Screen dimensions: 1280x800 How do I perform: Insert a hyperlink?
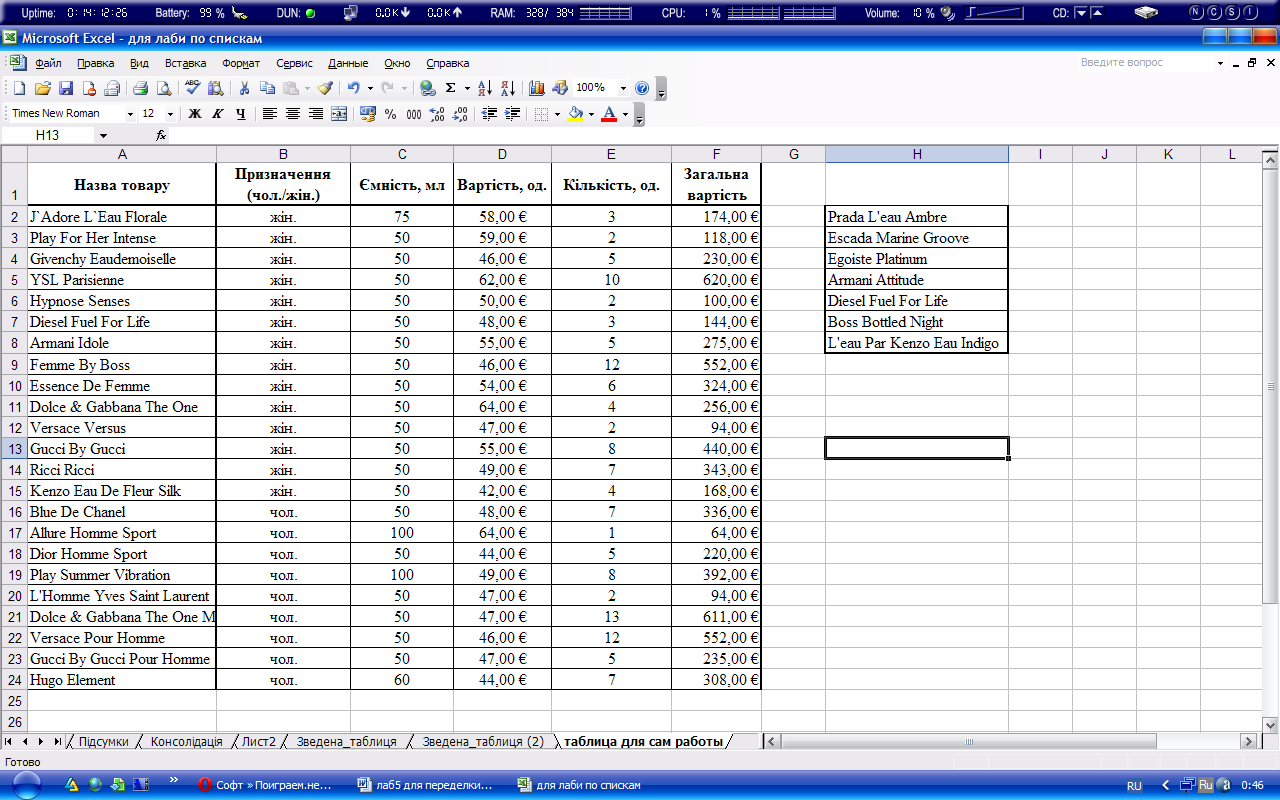[x=428, y=88]
